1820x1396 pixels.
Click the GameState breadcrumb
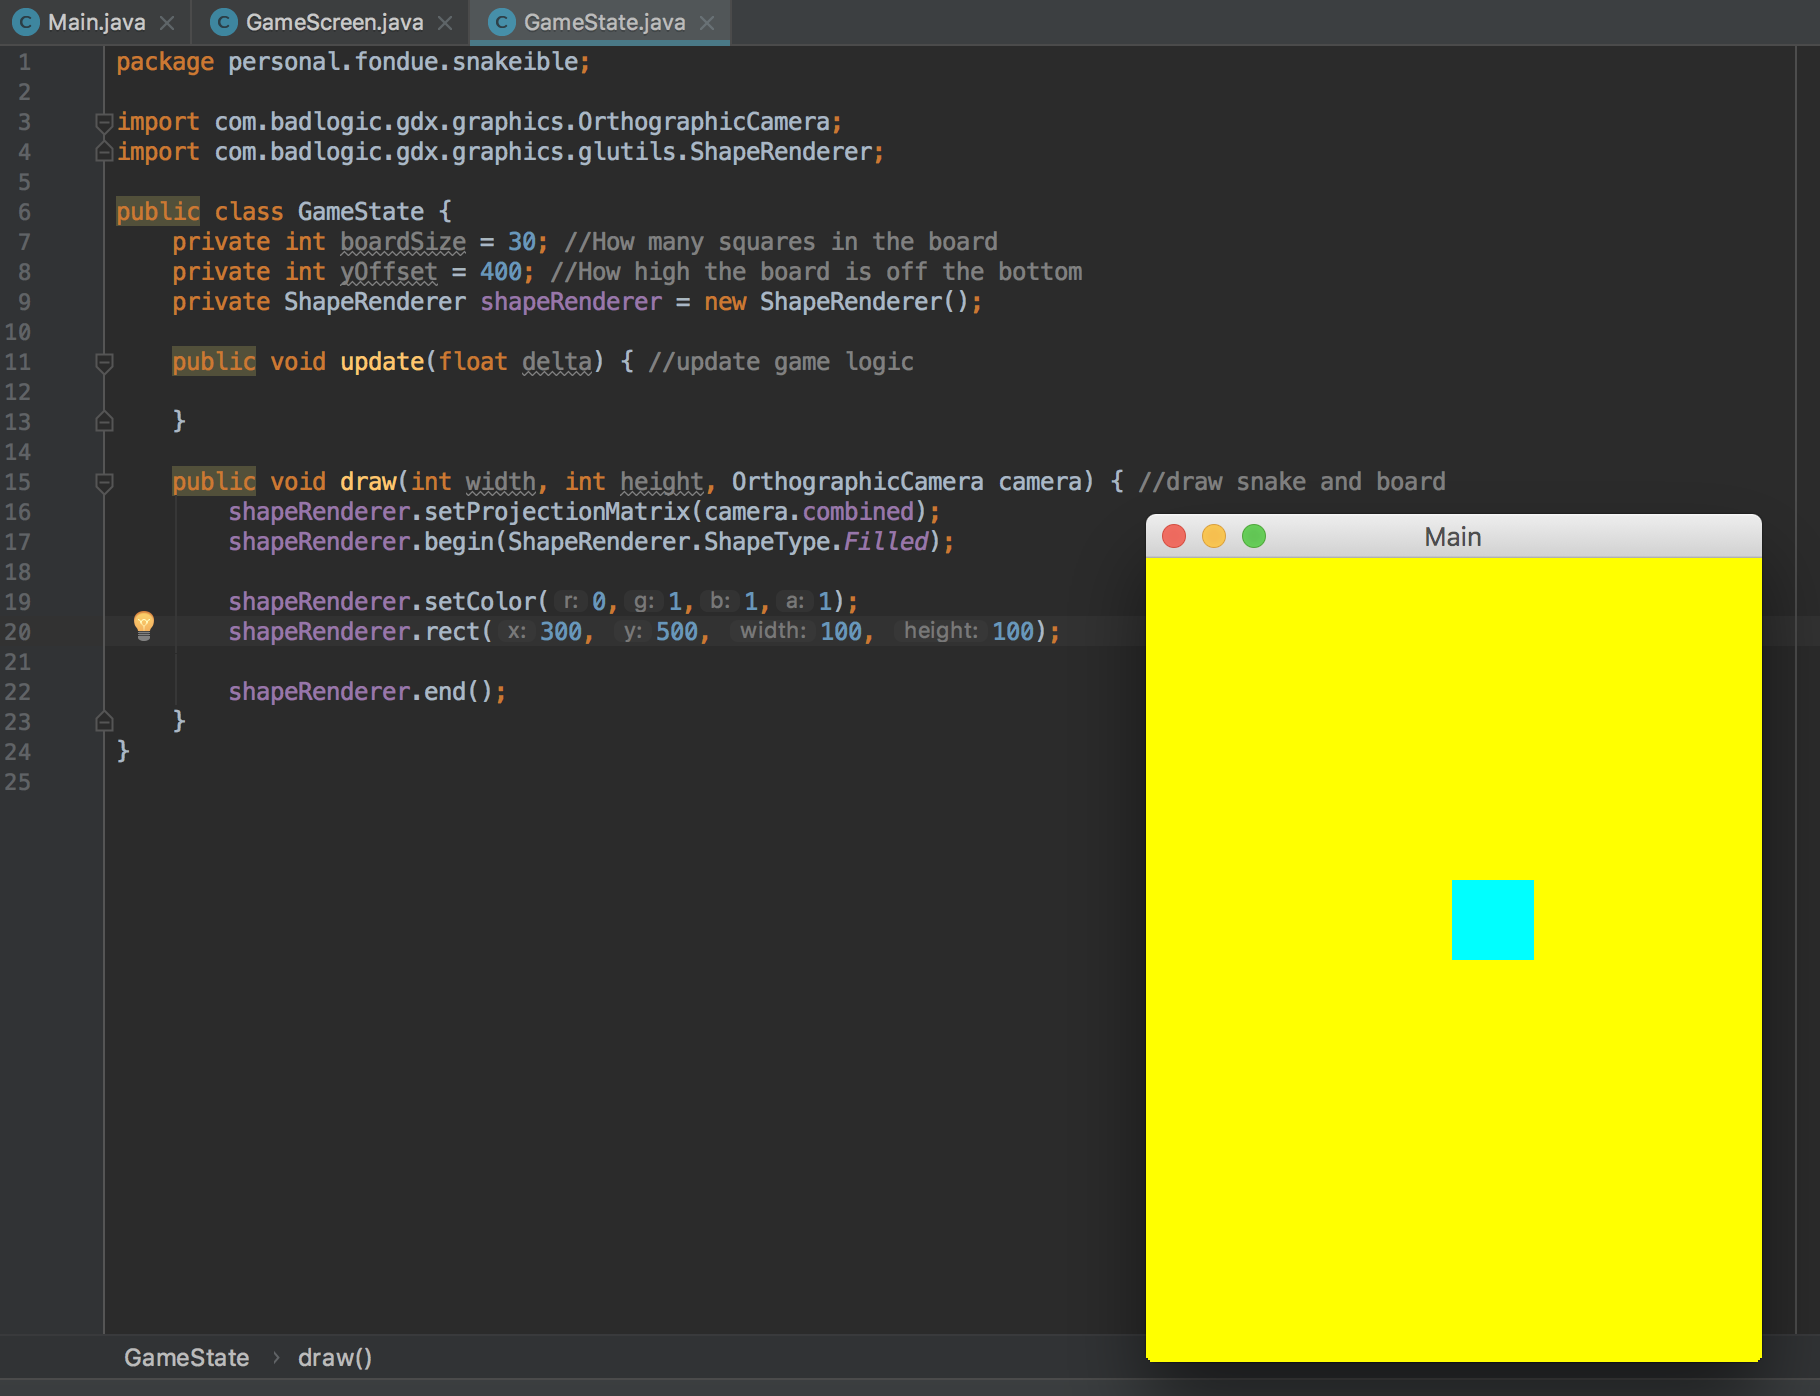186,1358
